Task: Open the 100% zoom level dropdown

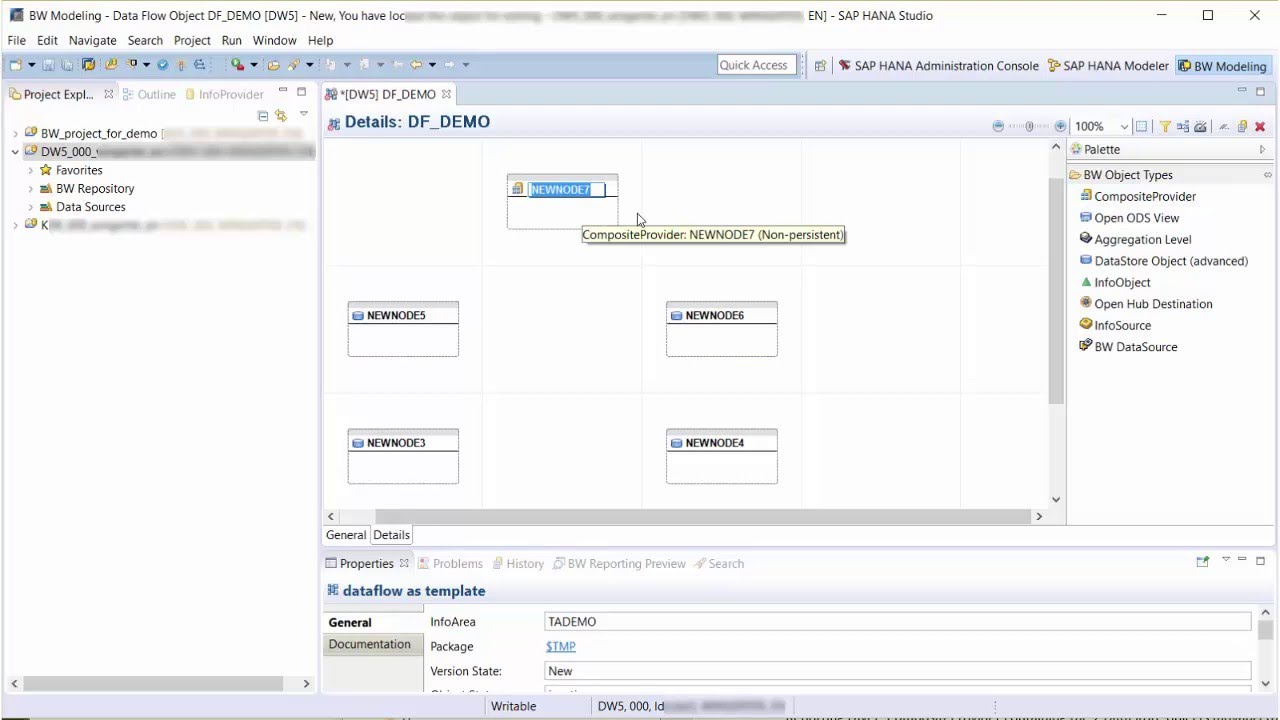Action: 1124,127
